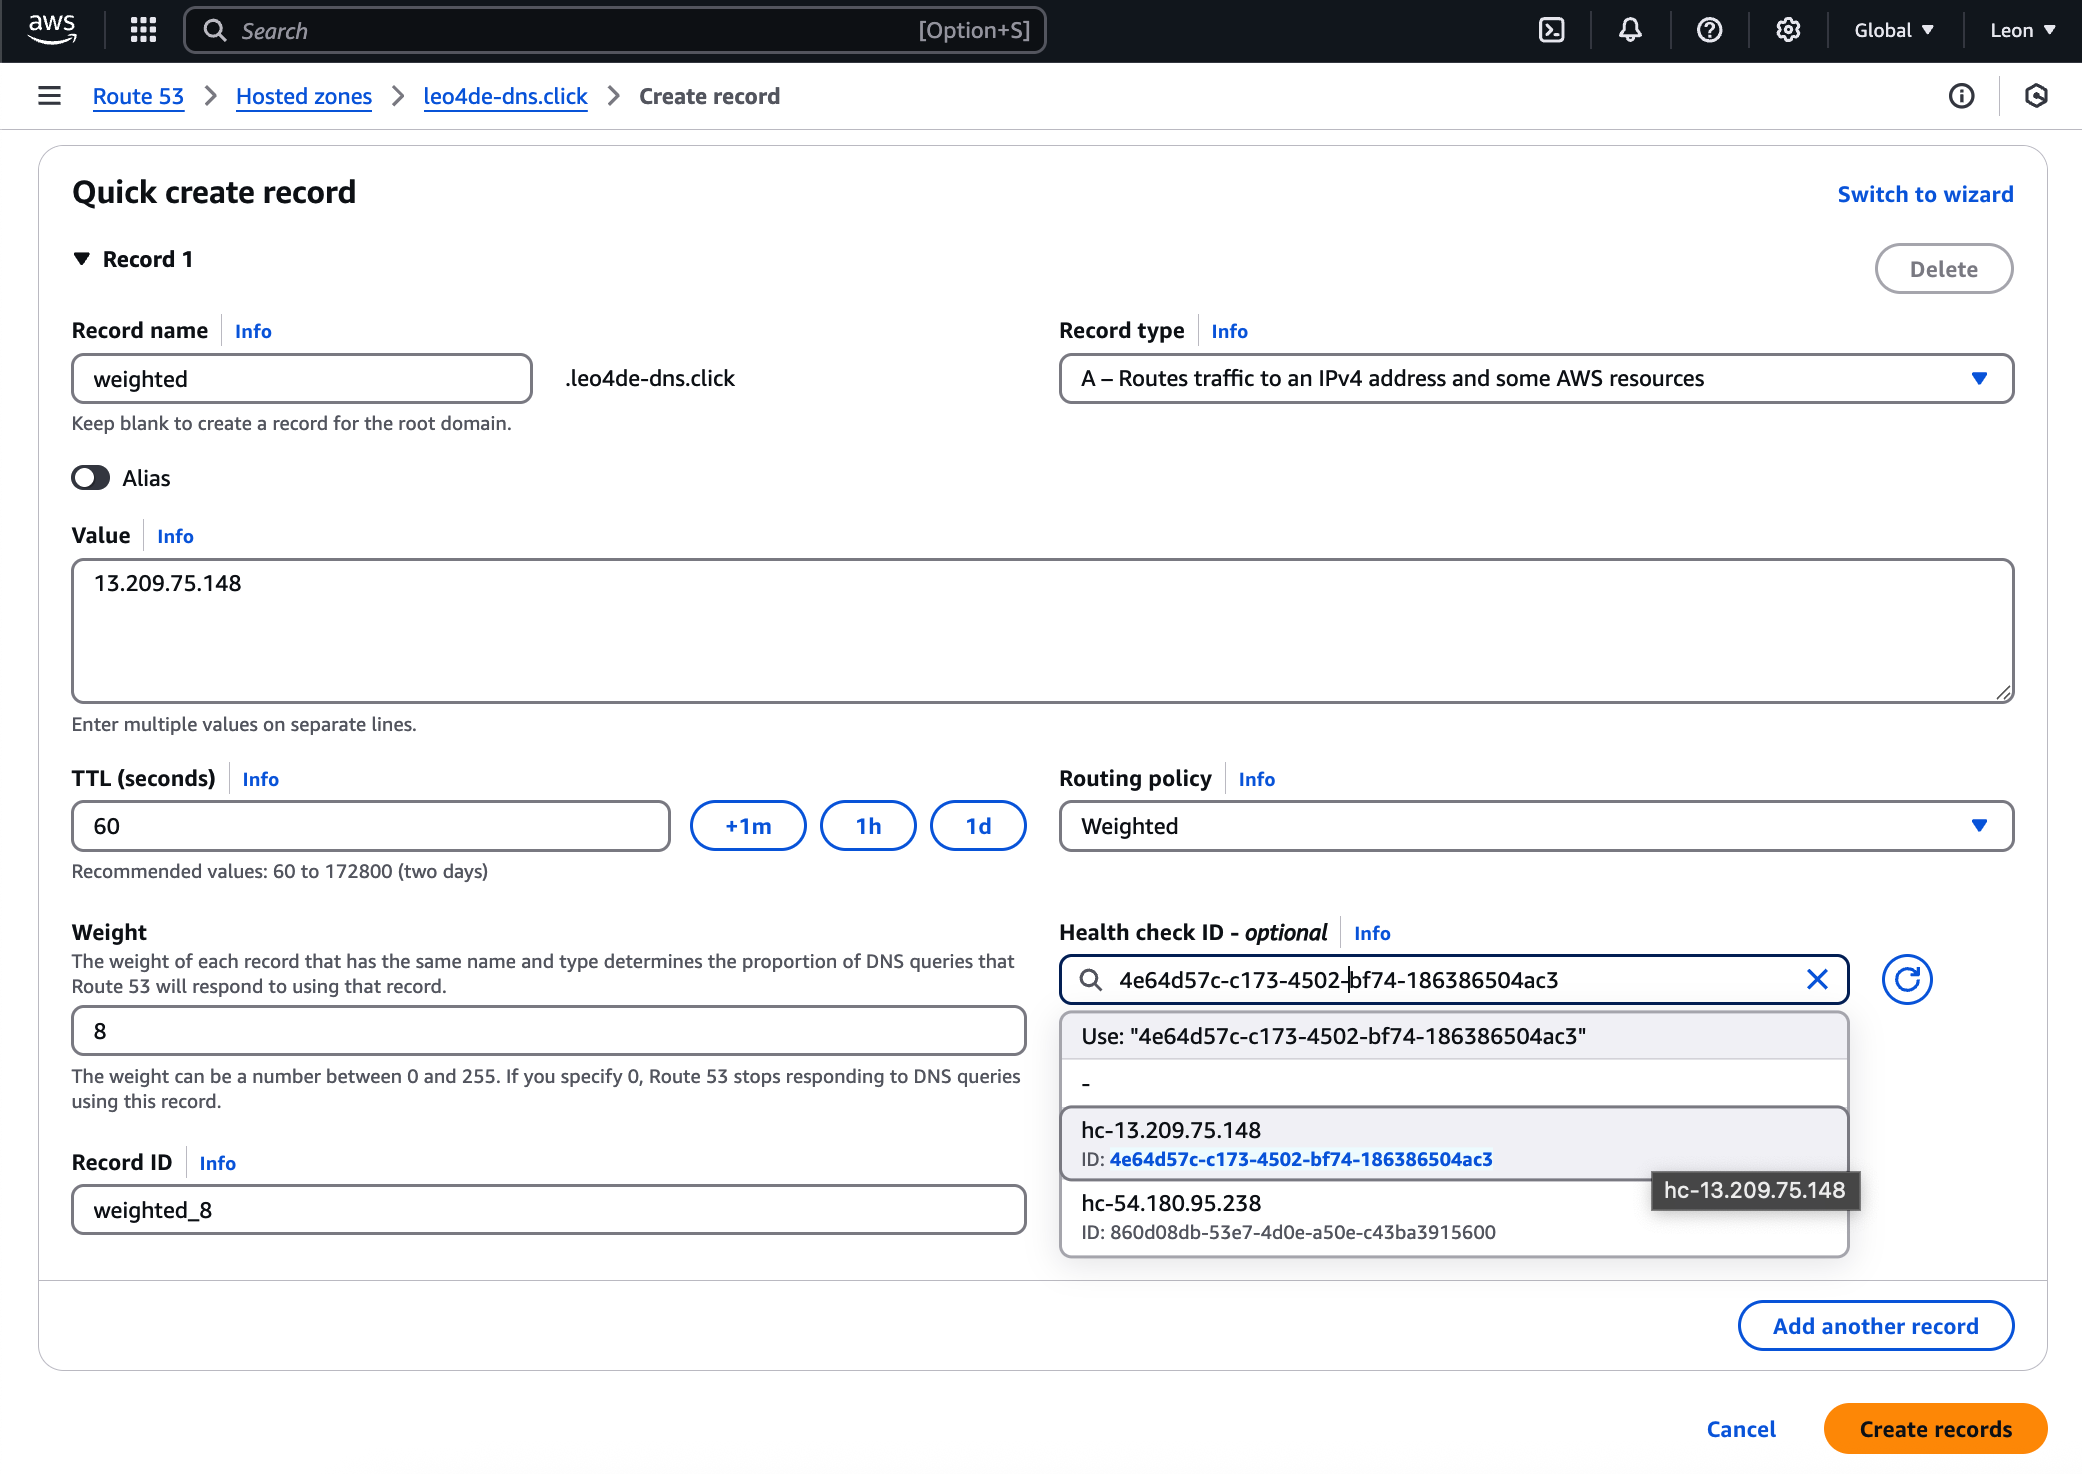2082x1474 pixels.
Task: Click the Switch to wizard link
Action: coord(1924,194)
